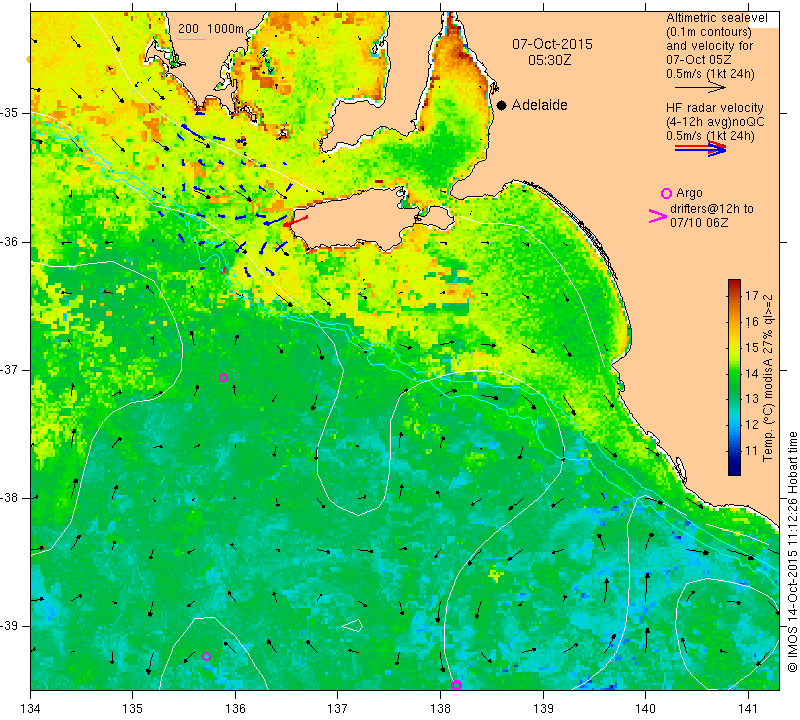Viewport: 800px width, 720px height.
Task: Click the 'drifters@12h to' legend text
Action: pos(711,209)
